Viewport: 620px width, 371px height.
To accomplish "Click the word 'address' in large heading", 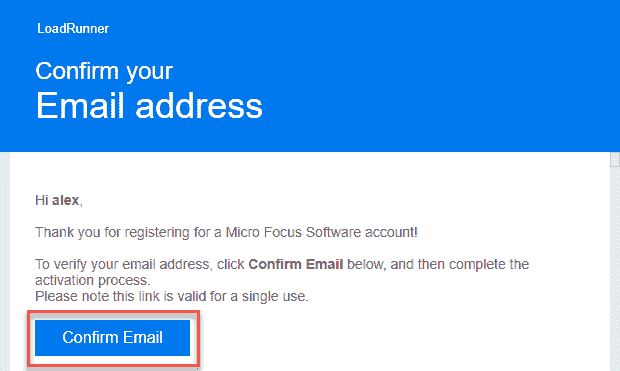I will pos(199,106).
